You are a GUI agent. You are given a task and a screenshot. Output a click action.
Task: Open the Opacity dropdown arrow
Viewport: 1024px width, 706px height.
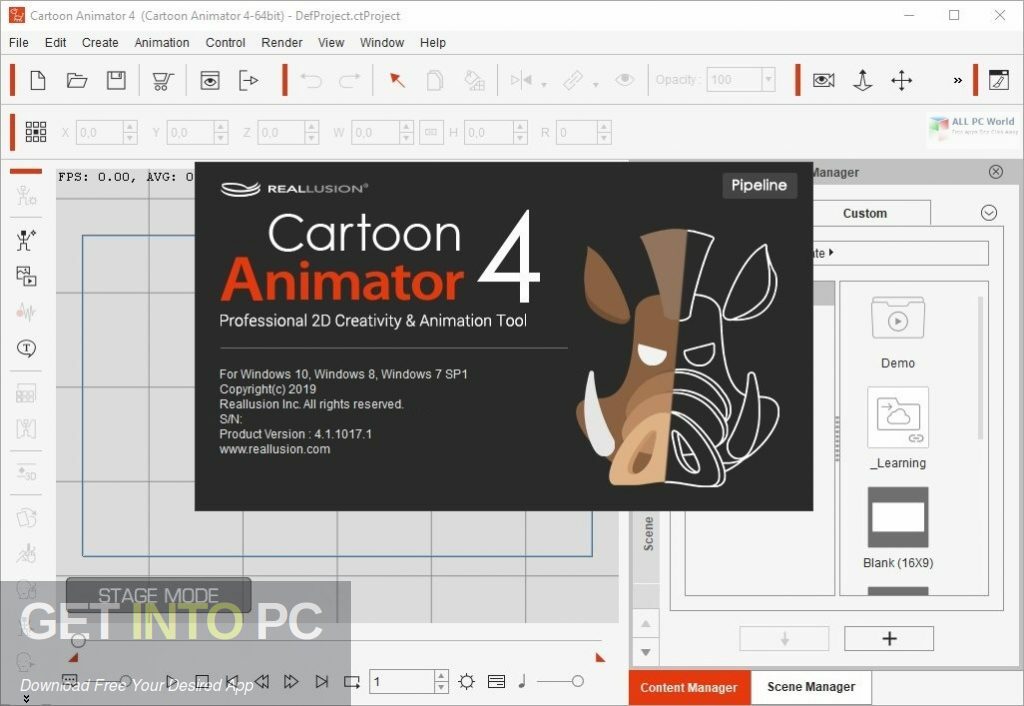pos(768,80)
